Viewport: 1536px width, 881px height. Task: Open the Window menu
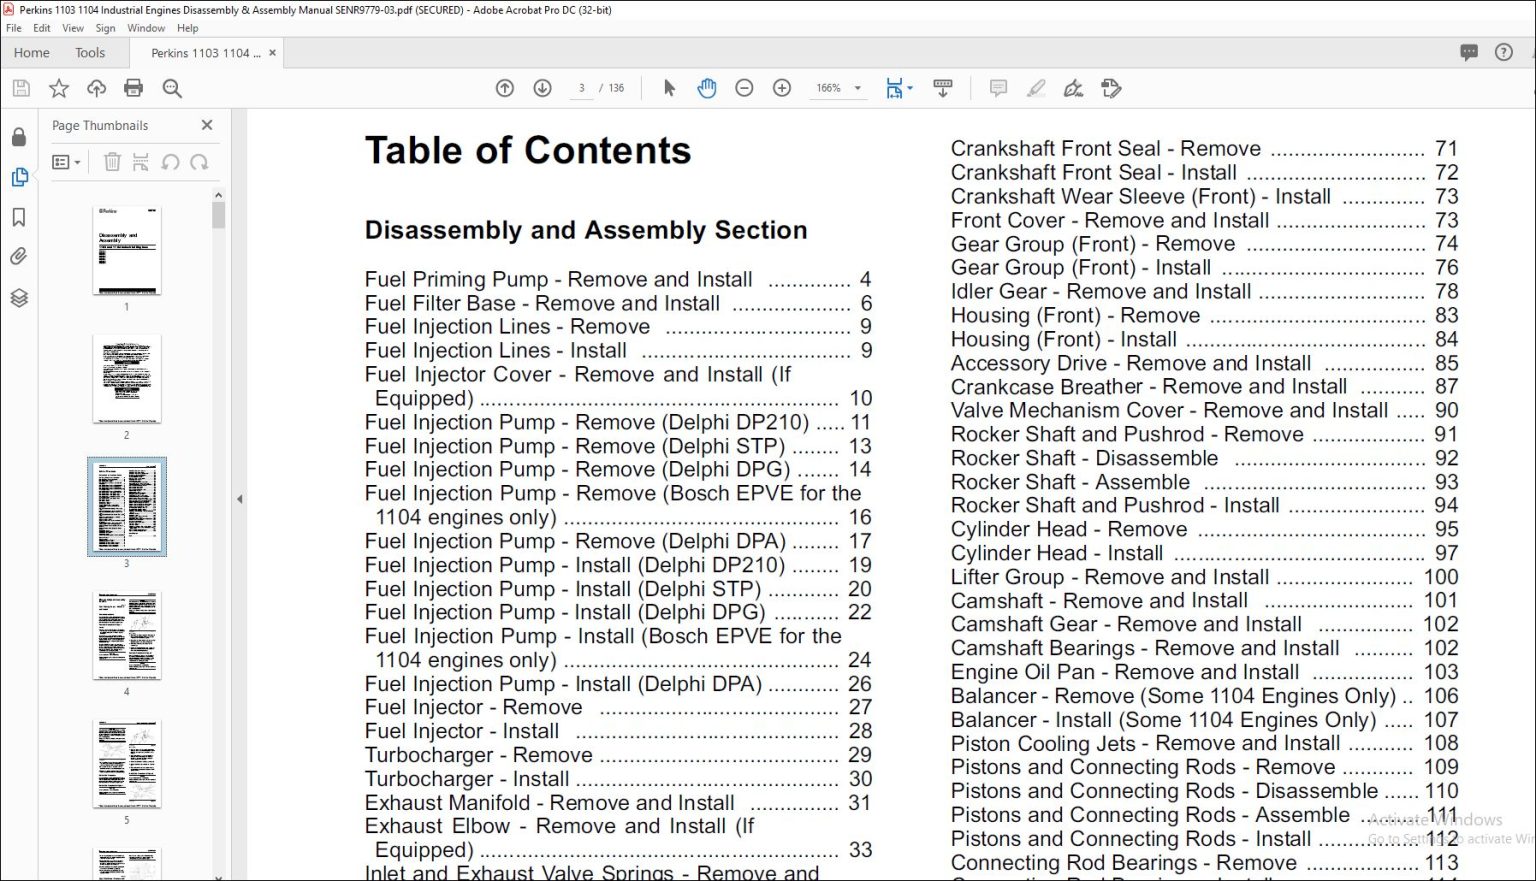(146, 28)
